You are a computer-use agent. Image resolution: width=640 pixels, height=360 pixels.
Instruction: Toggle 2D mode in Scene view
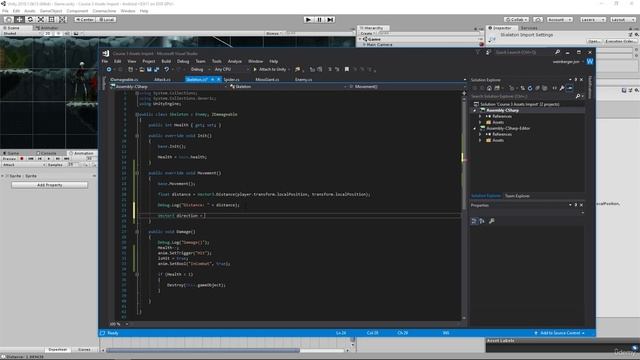pyautogui.click(x=48, y=33)
